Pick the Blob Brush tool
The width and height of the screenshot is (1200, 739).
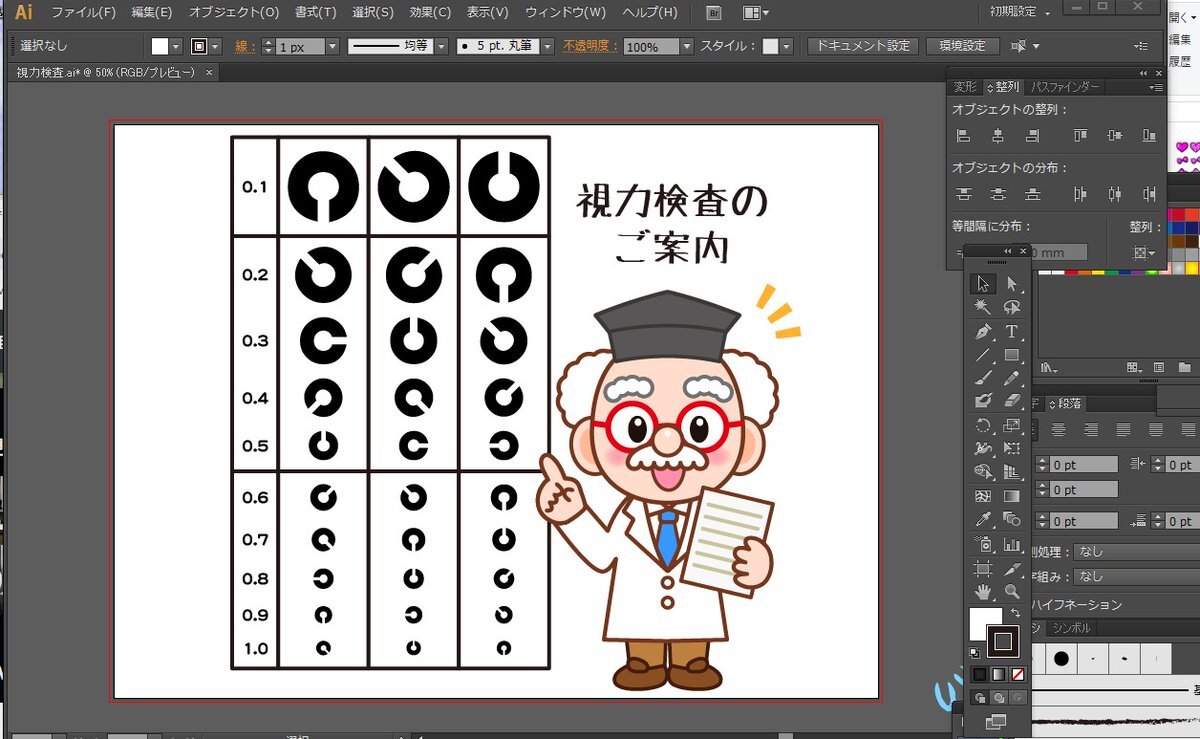(x=984, y=401)
